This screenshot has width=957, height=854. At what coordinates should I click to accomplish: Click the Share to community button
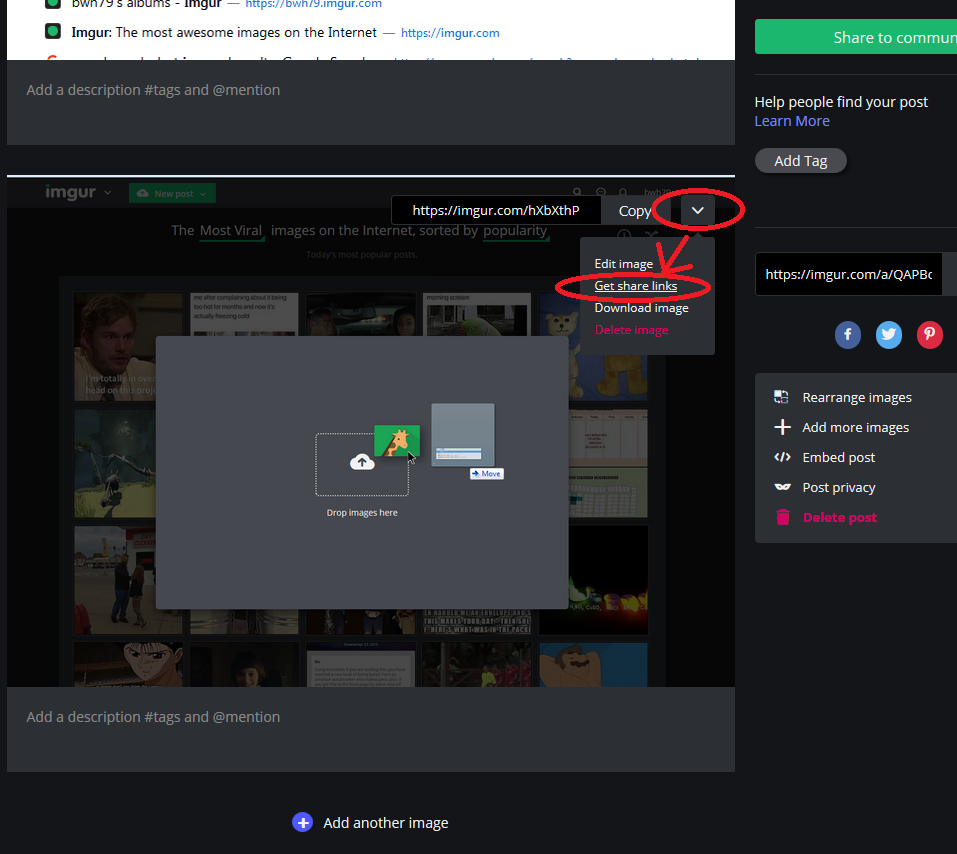click(856, 37)
